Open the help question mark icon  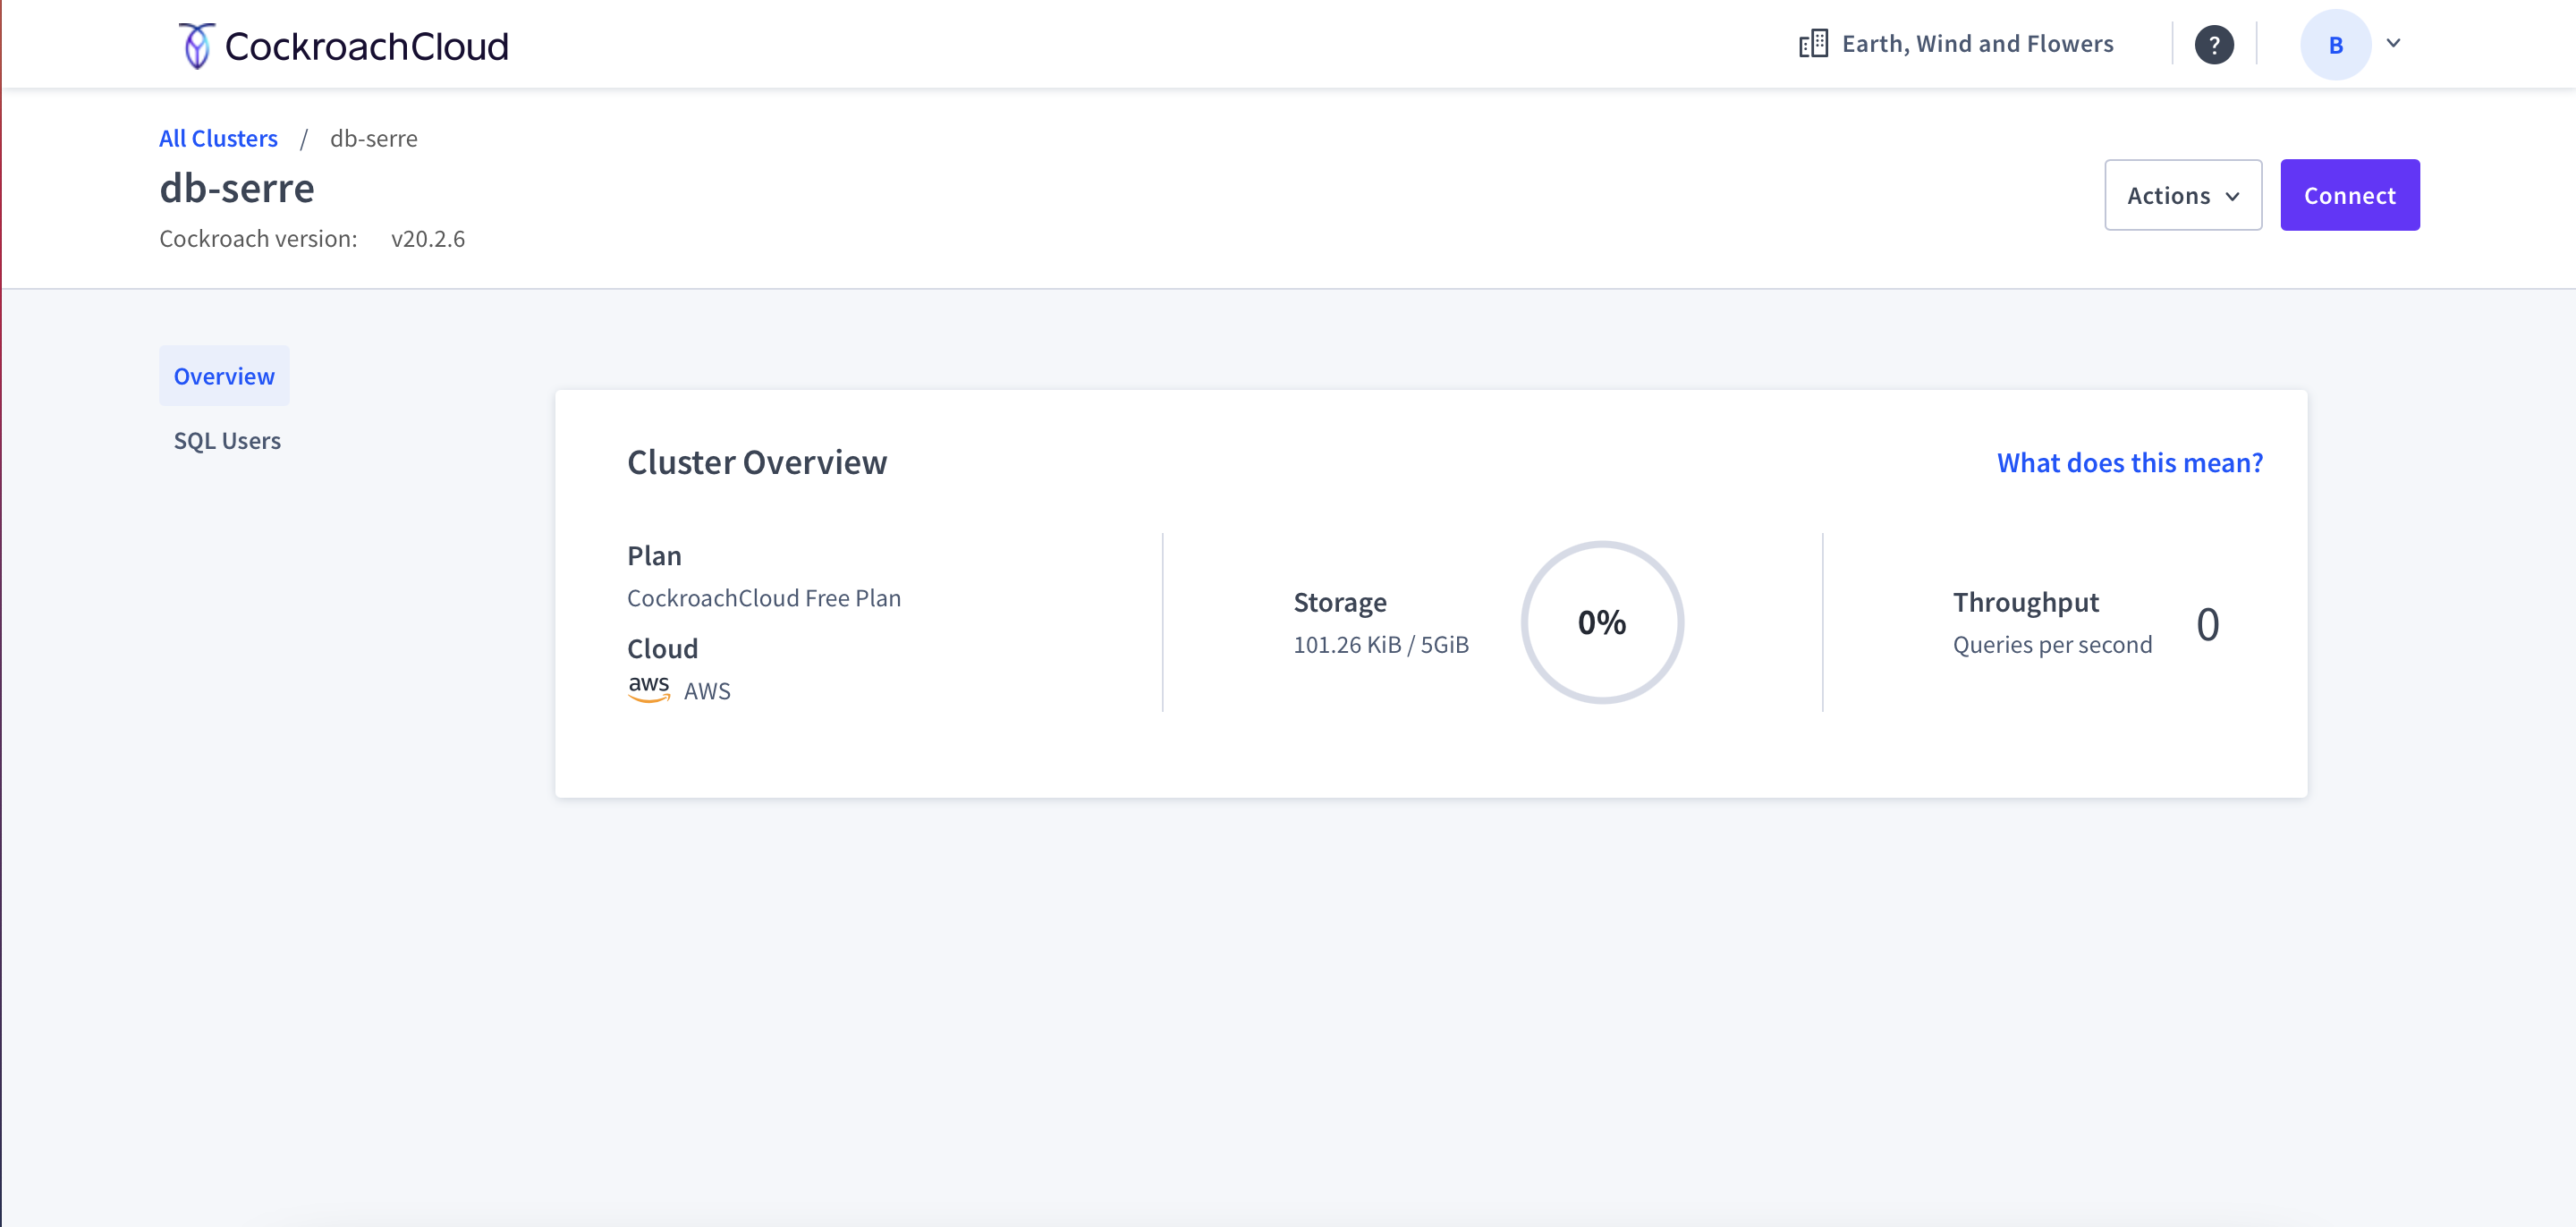(x=2213, y=45)
